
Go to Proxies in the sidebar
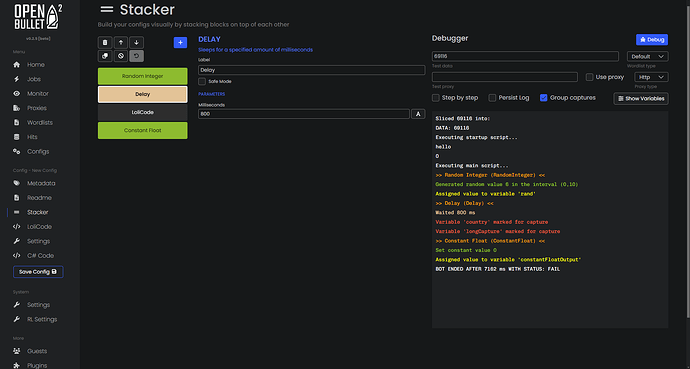[37, 108]
